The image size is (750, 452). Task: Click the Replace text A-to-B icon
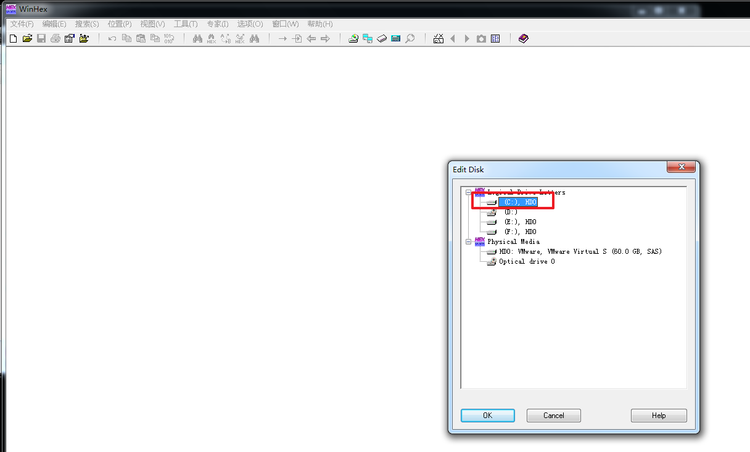coord(226,39)
